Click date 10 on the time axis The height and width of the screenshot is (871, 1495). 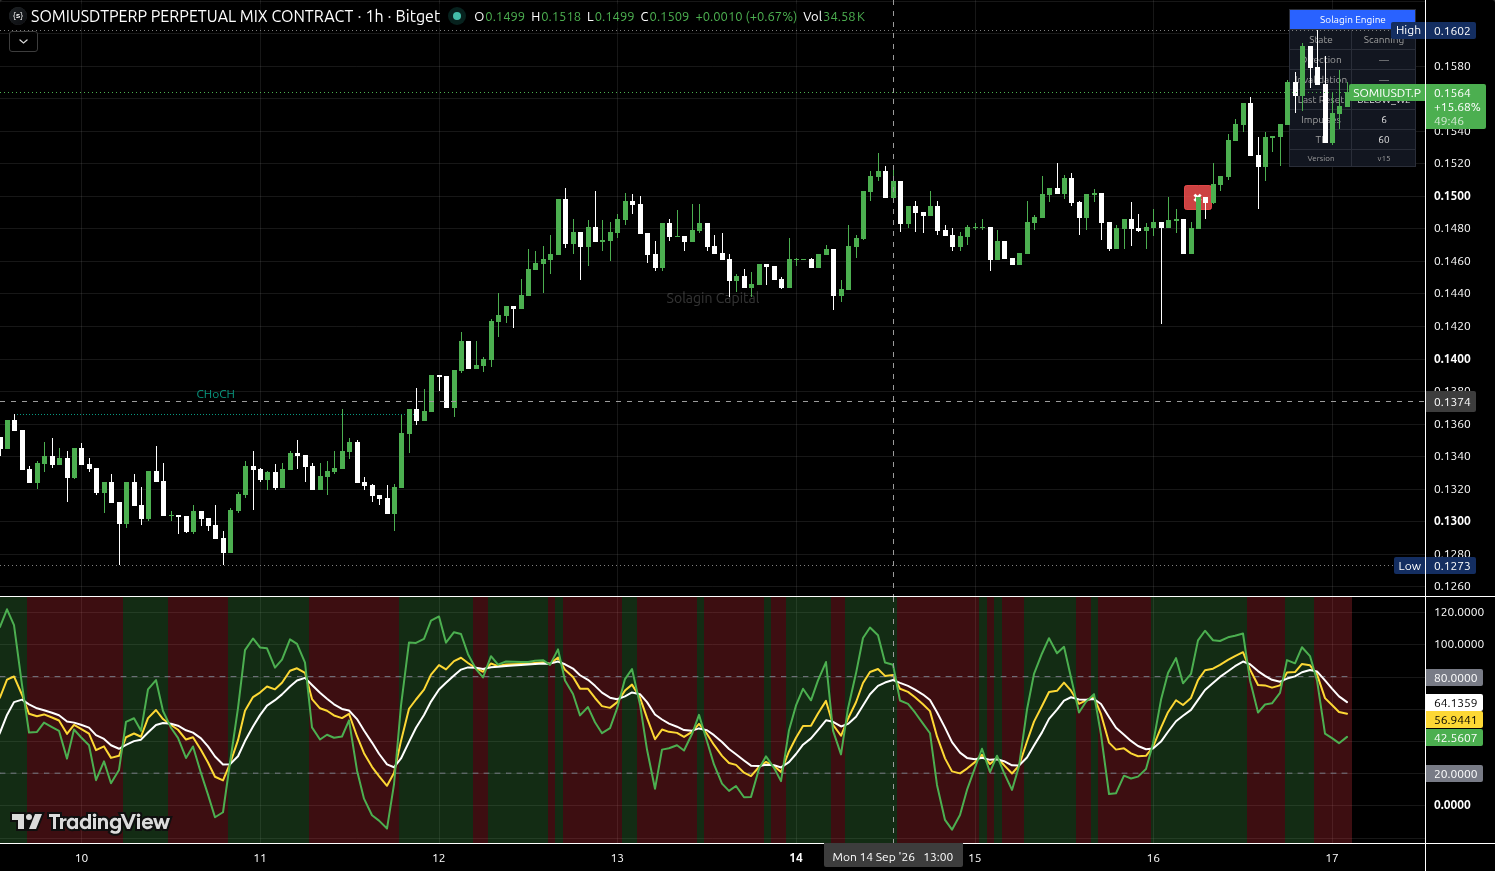82,858
